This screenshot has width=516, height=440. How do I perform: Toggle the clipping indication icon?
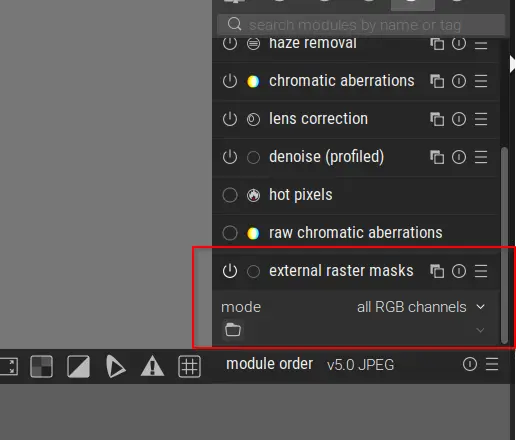tap(78, 366)
